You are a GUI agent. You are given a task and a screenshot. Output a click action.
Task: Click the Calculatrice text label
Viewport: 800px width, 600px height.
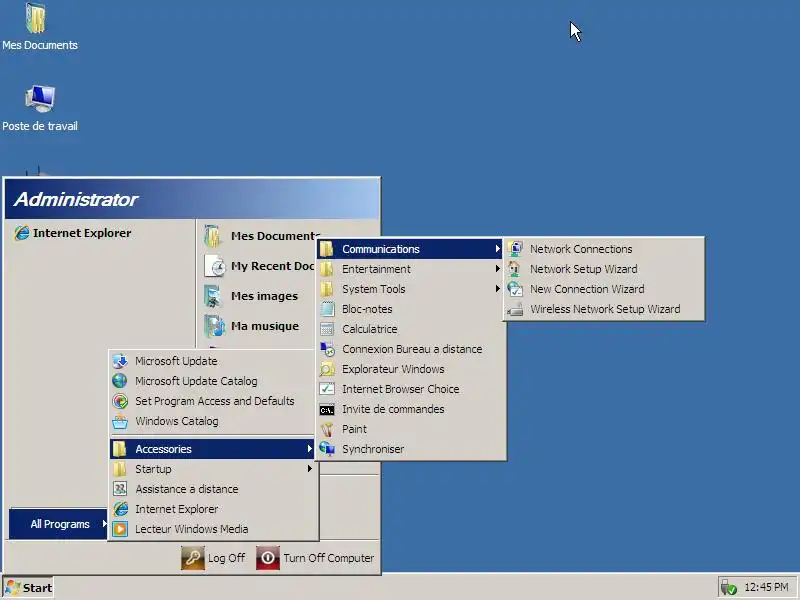(x=369, y=329)
